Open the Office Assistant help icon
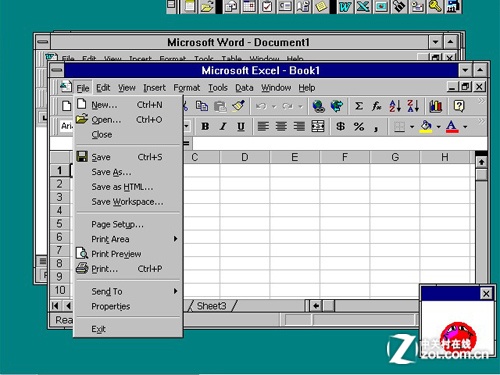Viewport: 500px width, 375px height. click(459, 106)
